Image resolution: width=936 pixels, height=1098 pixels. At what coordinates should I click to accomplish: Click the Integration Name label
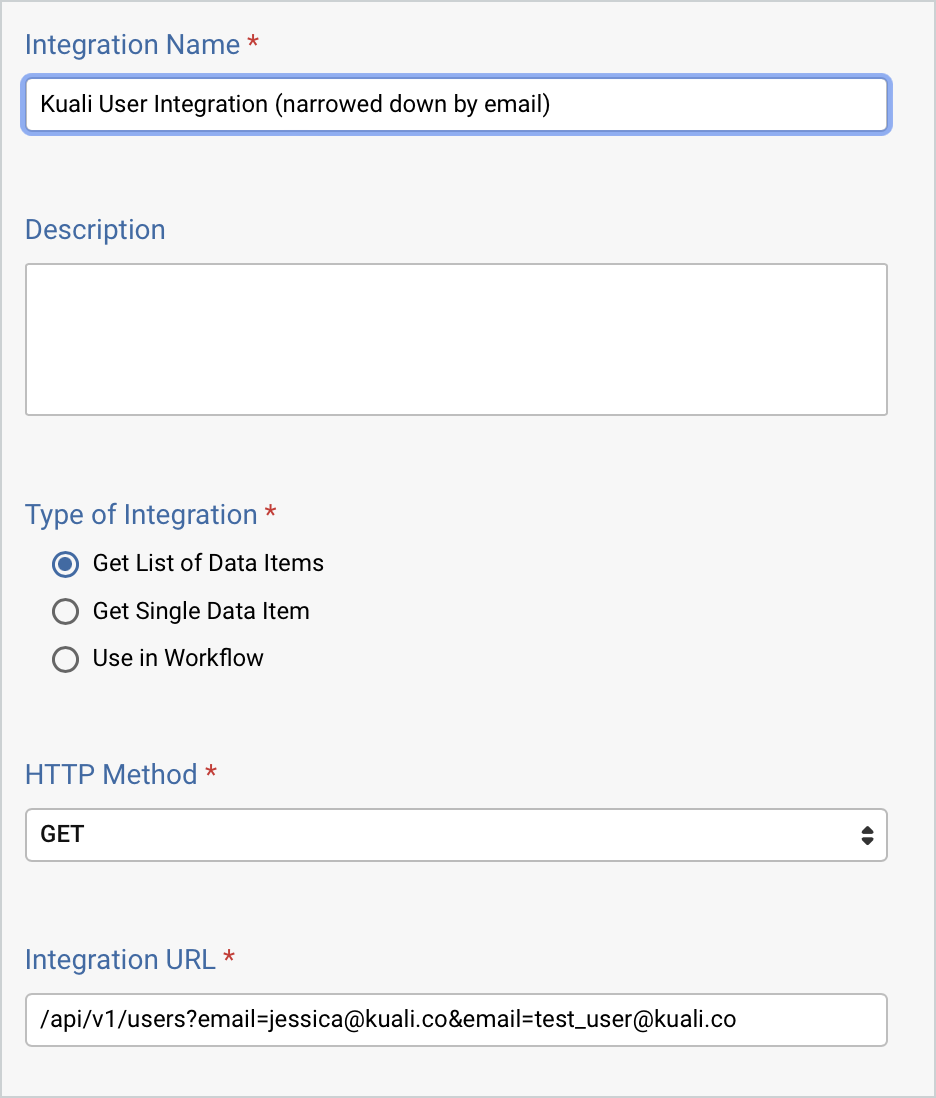click(133, 45)
